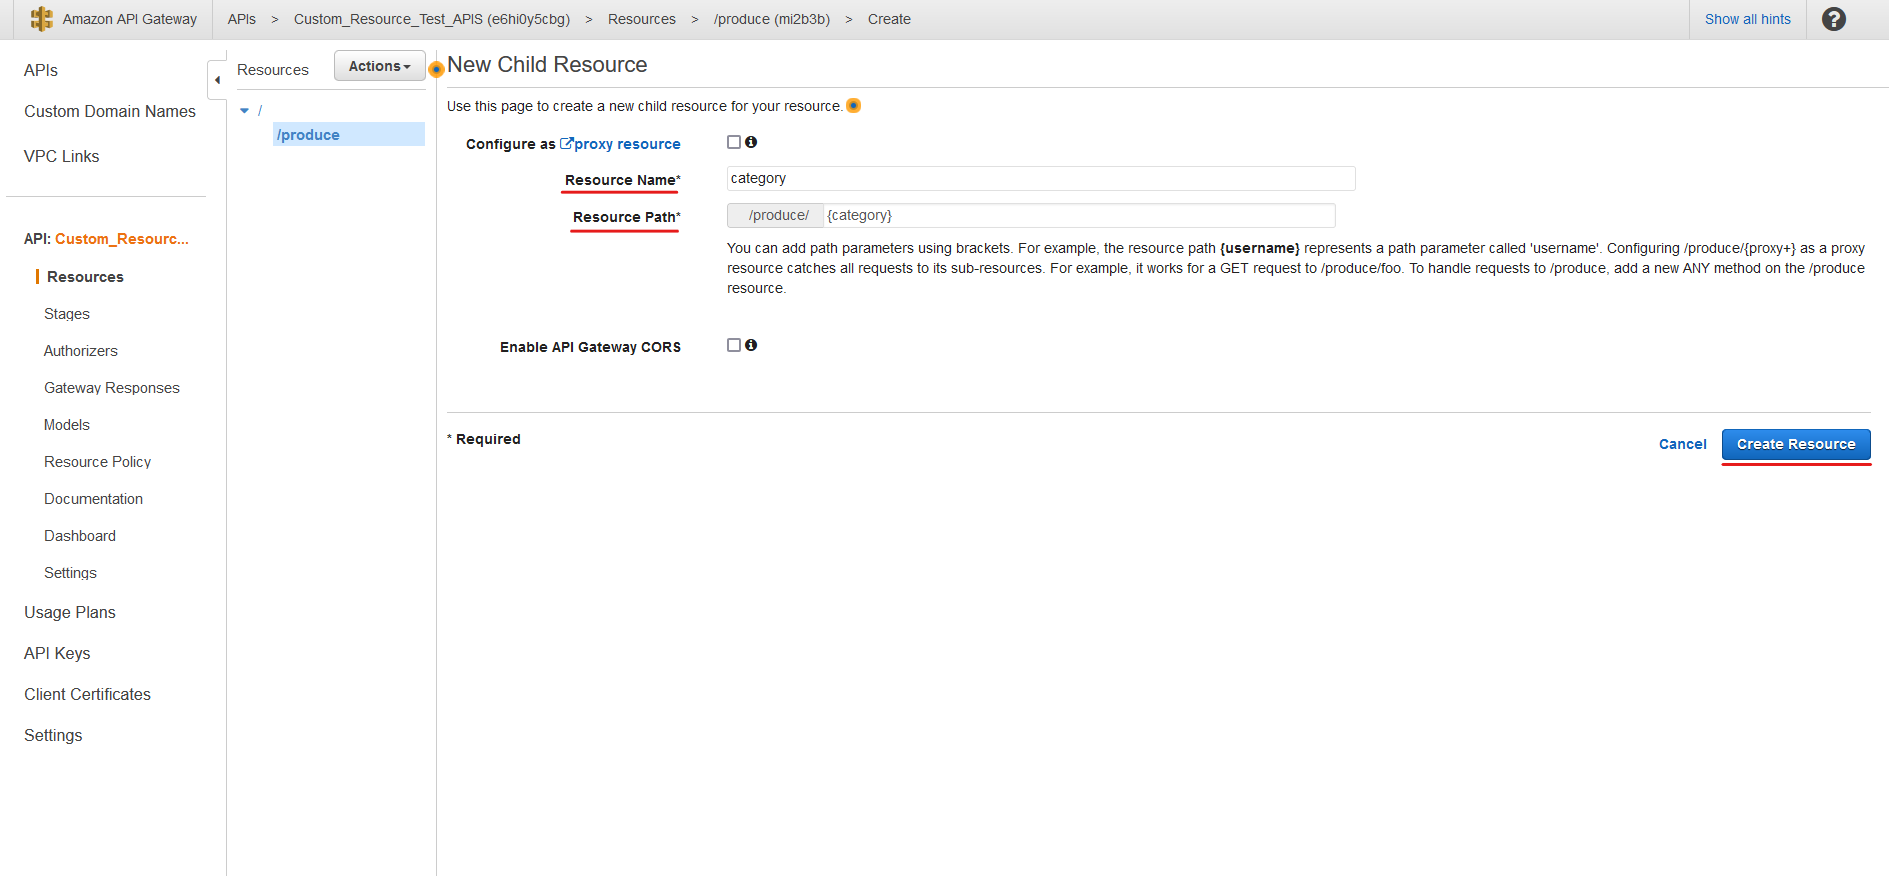View the API Dashboard
This screenshot has height=876, width=1889.
point(80,536)
